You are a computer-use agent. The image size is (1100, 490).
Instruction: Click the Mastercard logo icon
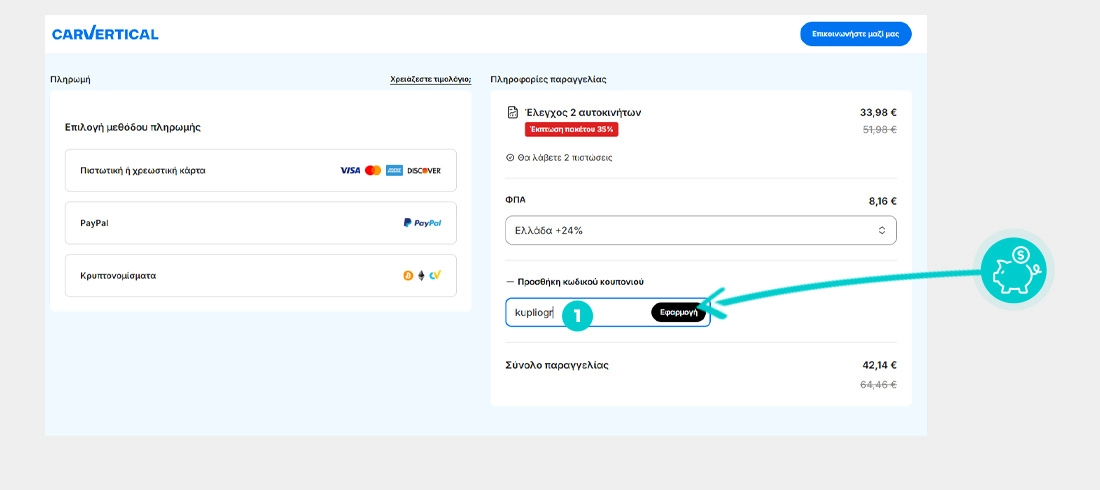(x=373, y=171)
